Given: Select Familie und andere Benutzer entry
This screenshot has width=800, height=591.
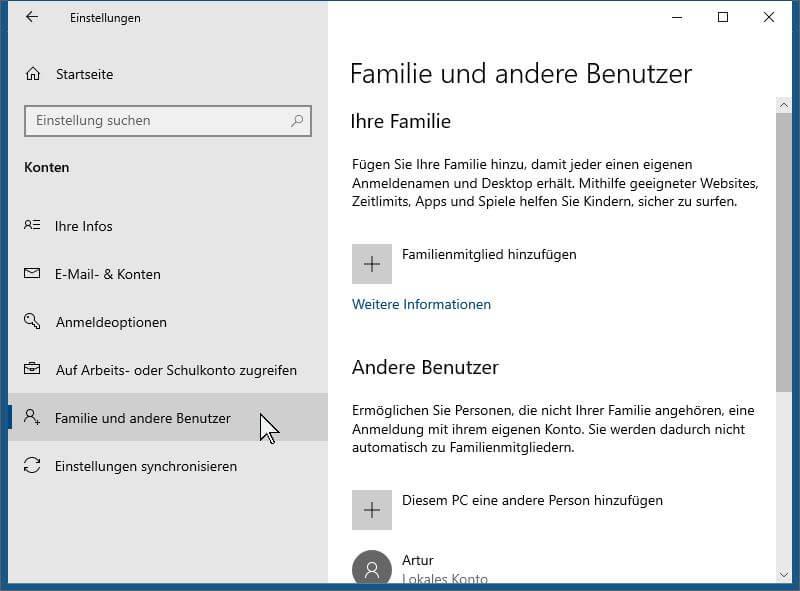Looking at the screenshot, I should (168, 418).
